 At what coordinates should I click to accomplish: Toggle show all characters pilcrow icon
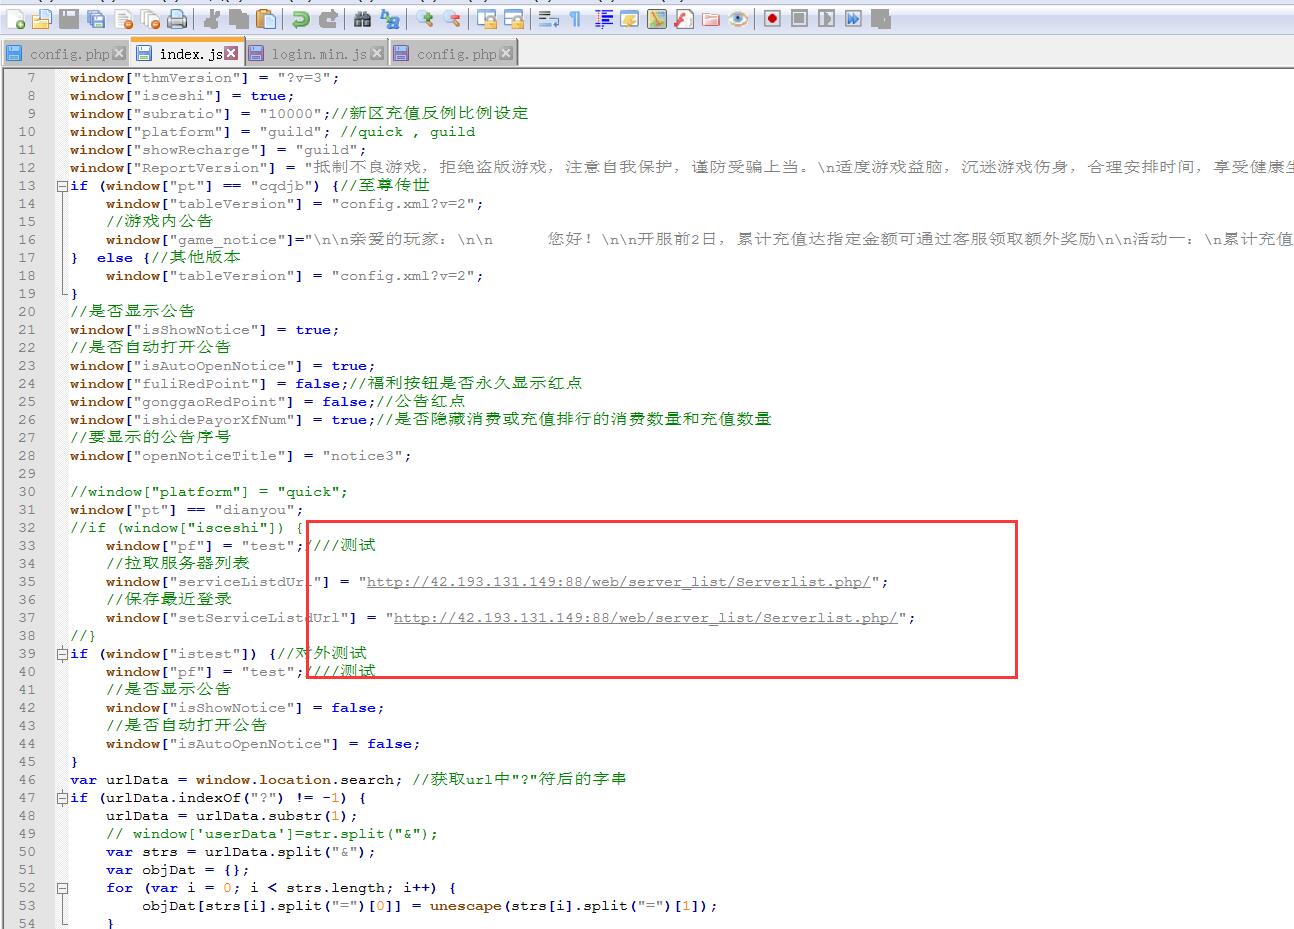(x=575, y=19)
